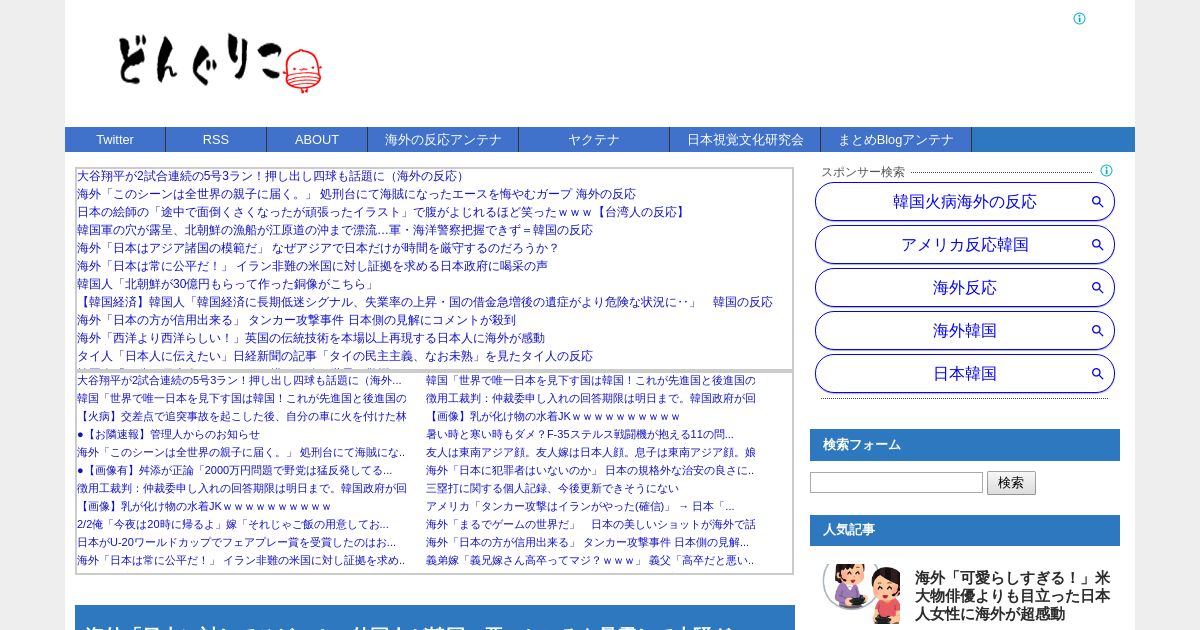Click the 韓国火病海外の反応 sponsor button
This screenshot has height=630, width=1200.
tap(965, 202)
